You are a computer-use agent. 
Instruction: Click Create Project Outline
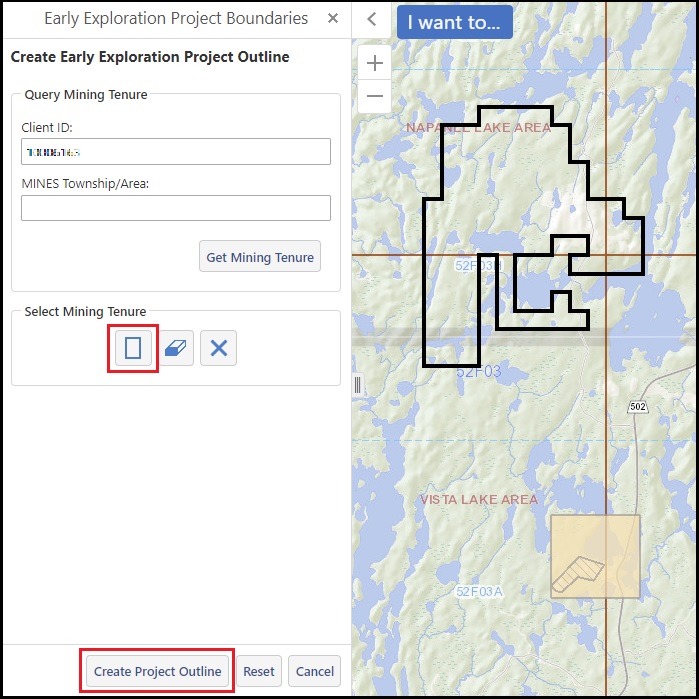click(x=157, y=671)
